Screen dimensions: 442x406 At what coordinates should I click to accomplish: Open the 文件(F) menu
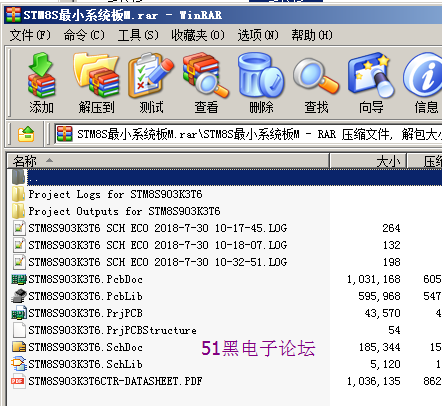(x=30, y=35)
